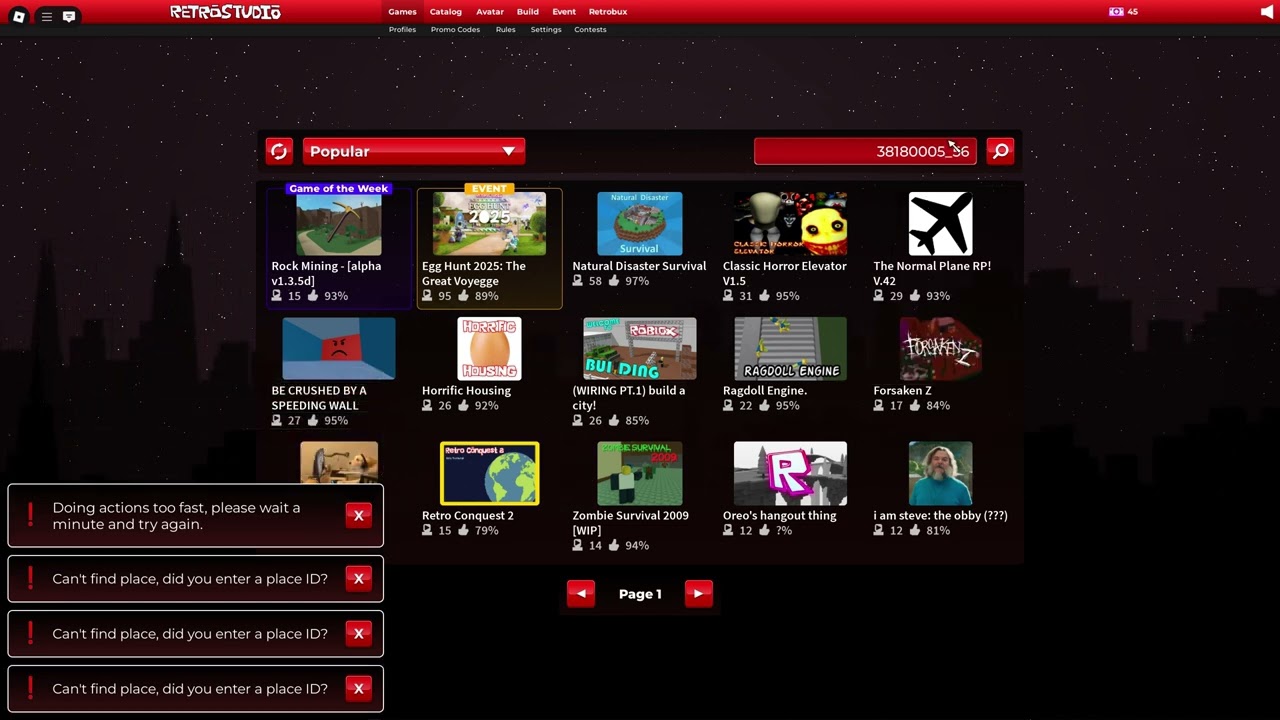
Task: Open Classic Horror Elevator thumbnail
Action: [x=790, y=225]
